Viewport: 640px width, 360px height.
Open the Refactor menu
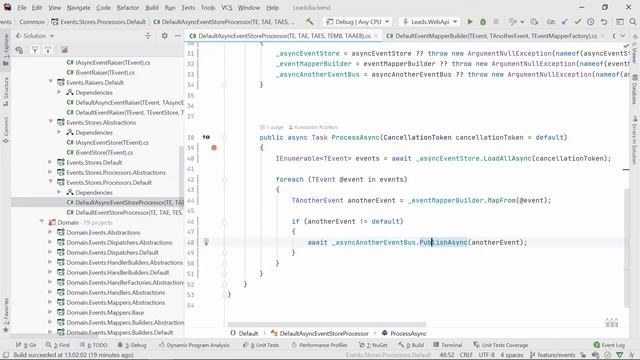[x=128, y=7]
